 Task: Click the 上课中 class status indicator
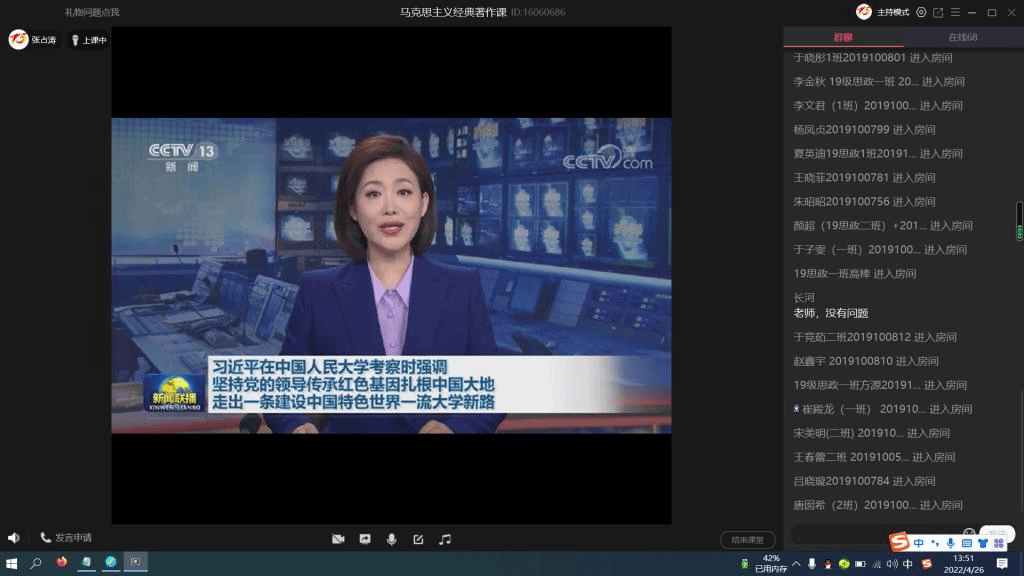(89, 40)
